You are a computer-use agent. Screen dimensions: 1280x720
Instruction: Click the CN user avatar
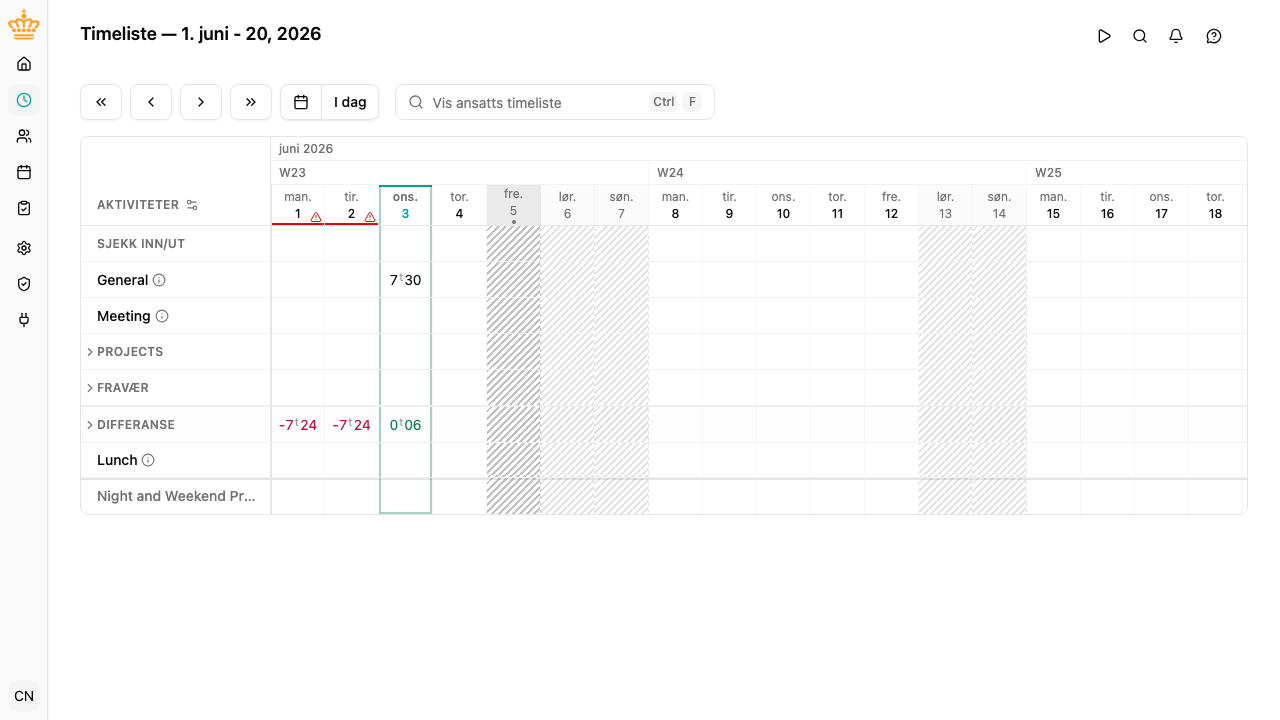(24, 696)
